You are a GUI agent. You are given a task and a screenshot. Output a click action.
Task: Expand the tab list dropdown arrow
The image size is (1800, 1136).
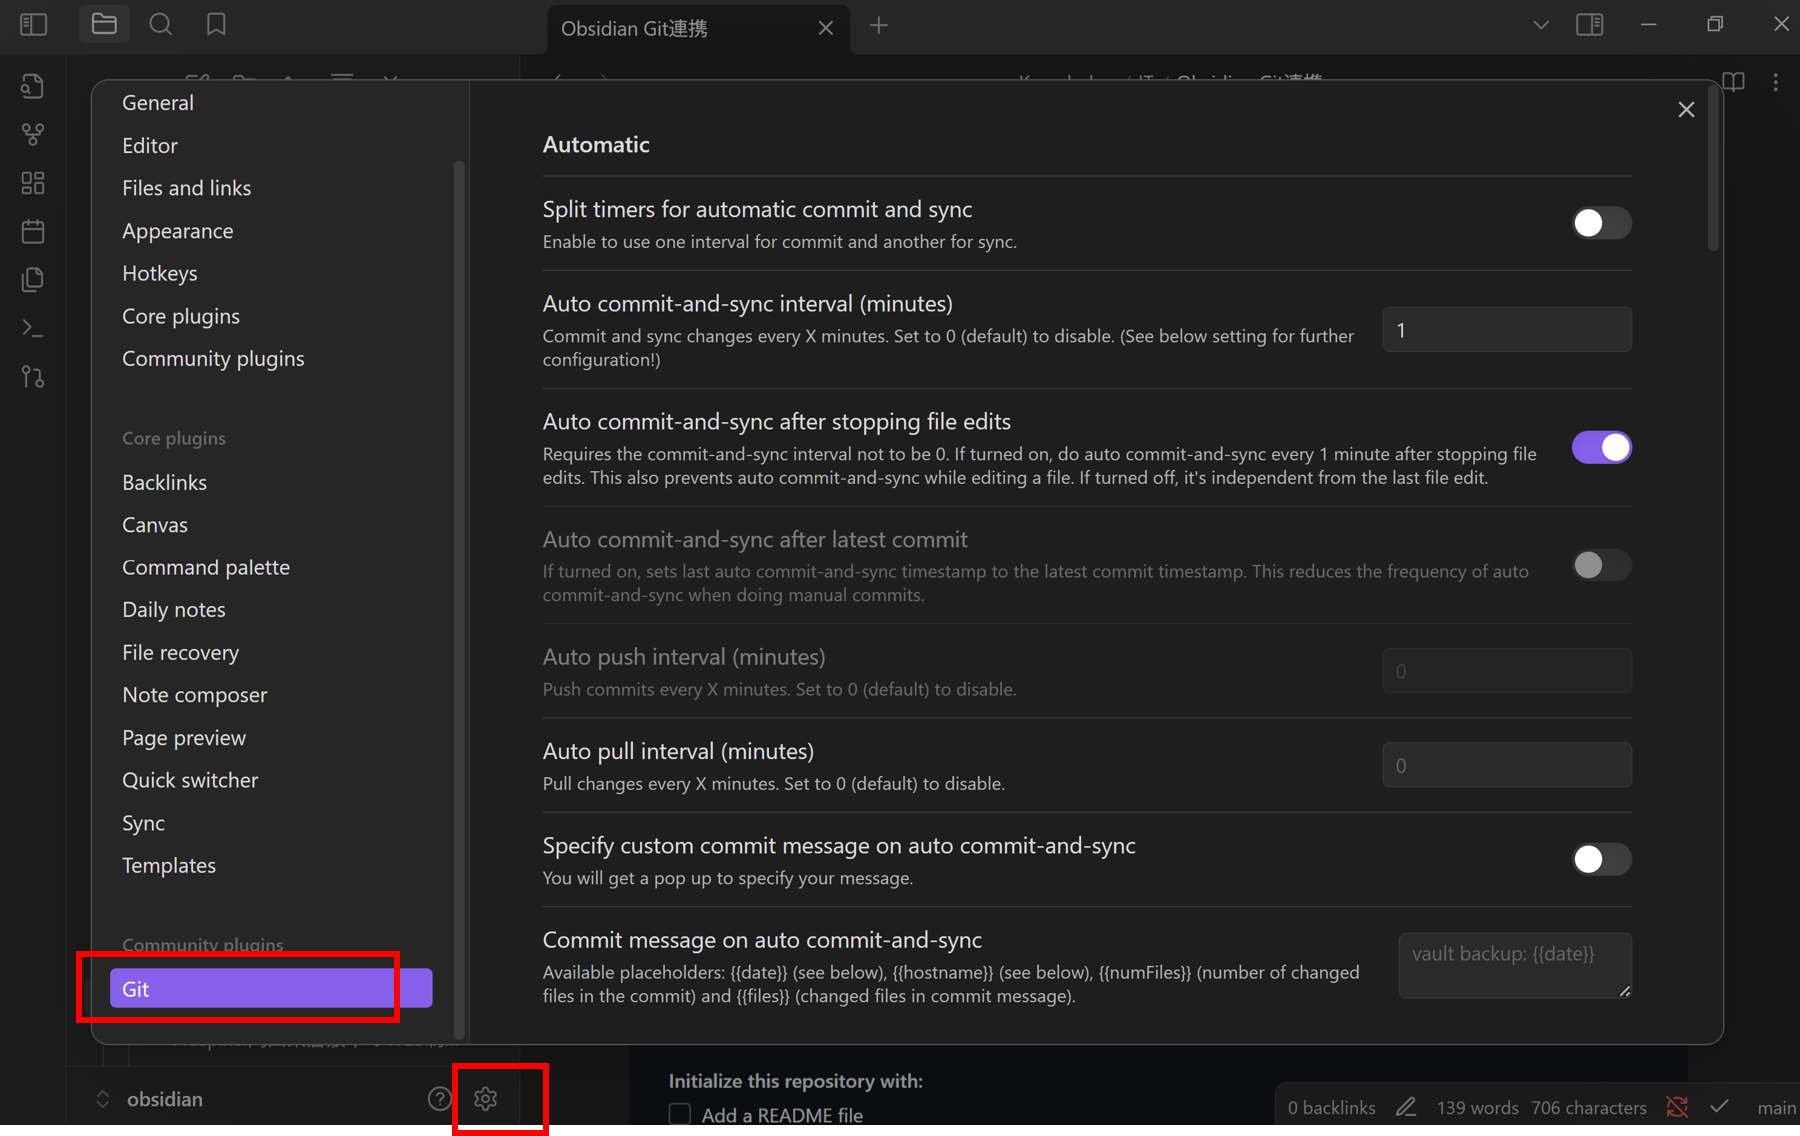tap(1541, 25)
